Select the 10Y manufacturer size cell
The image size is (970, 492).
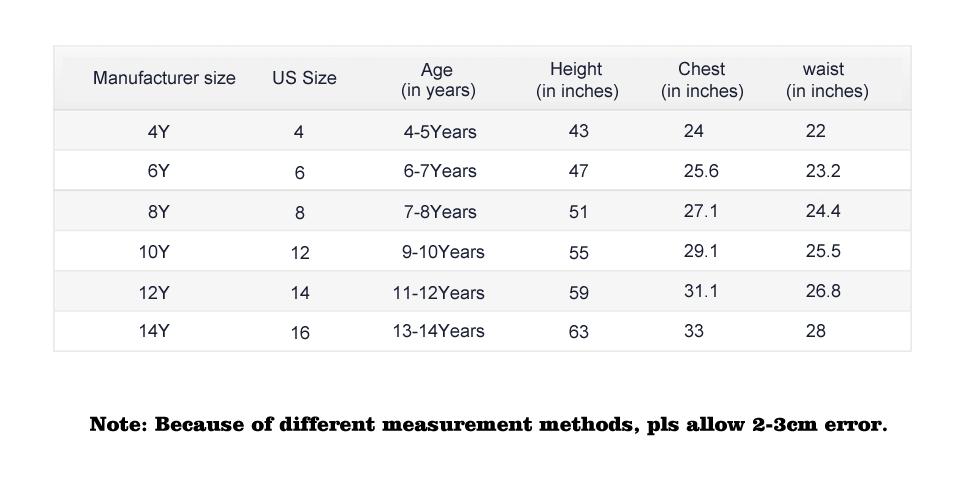[x=154, y=252]
